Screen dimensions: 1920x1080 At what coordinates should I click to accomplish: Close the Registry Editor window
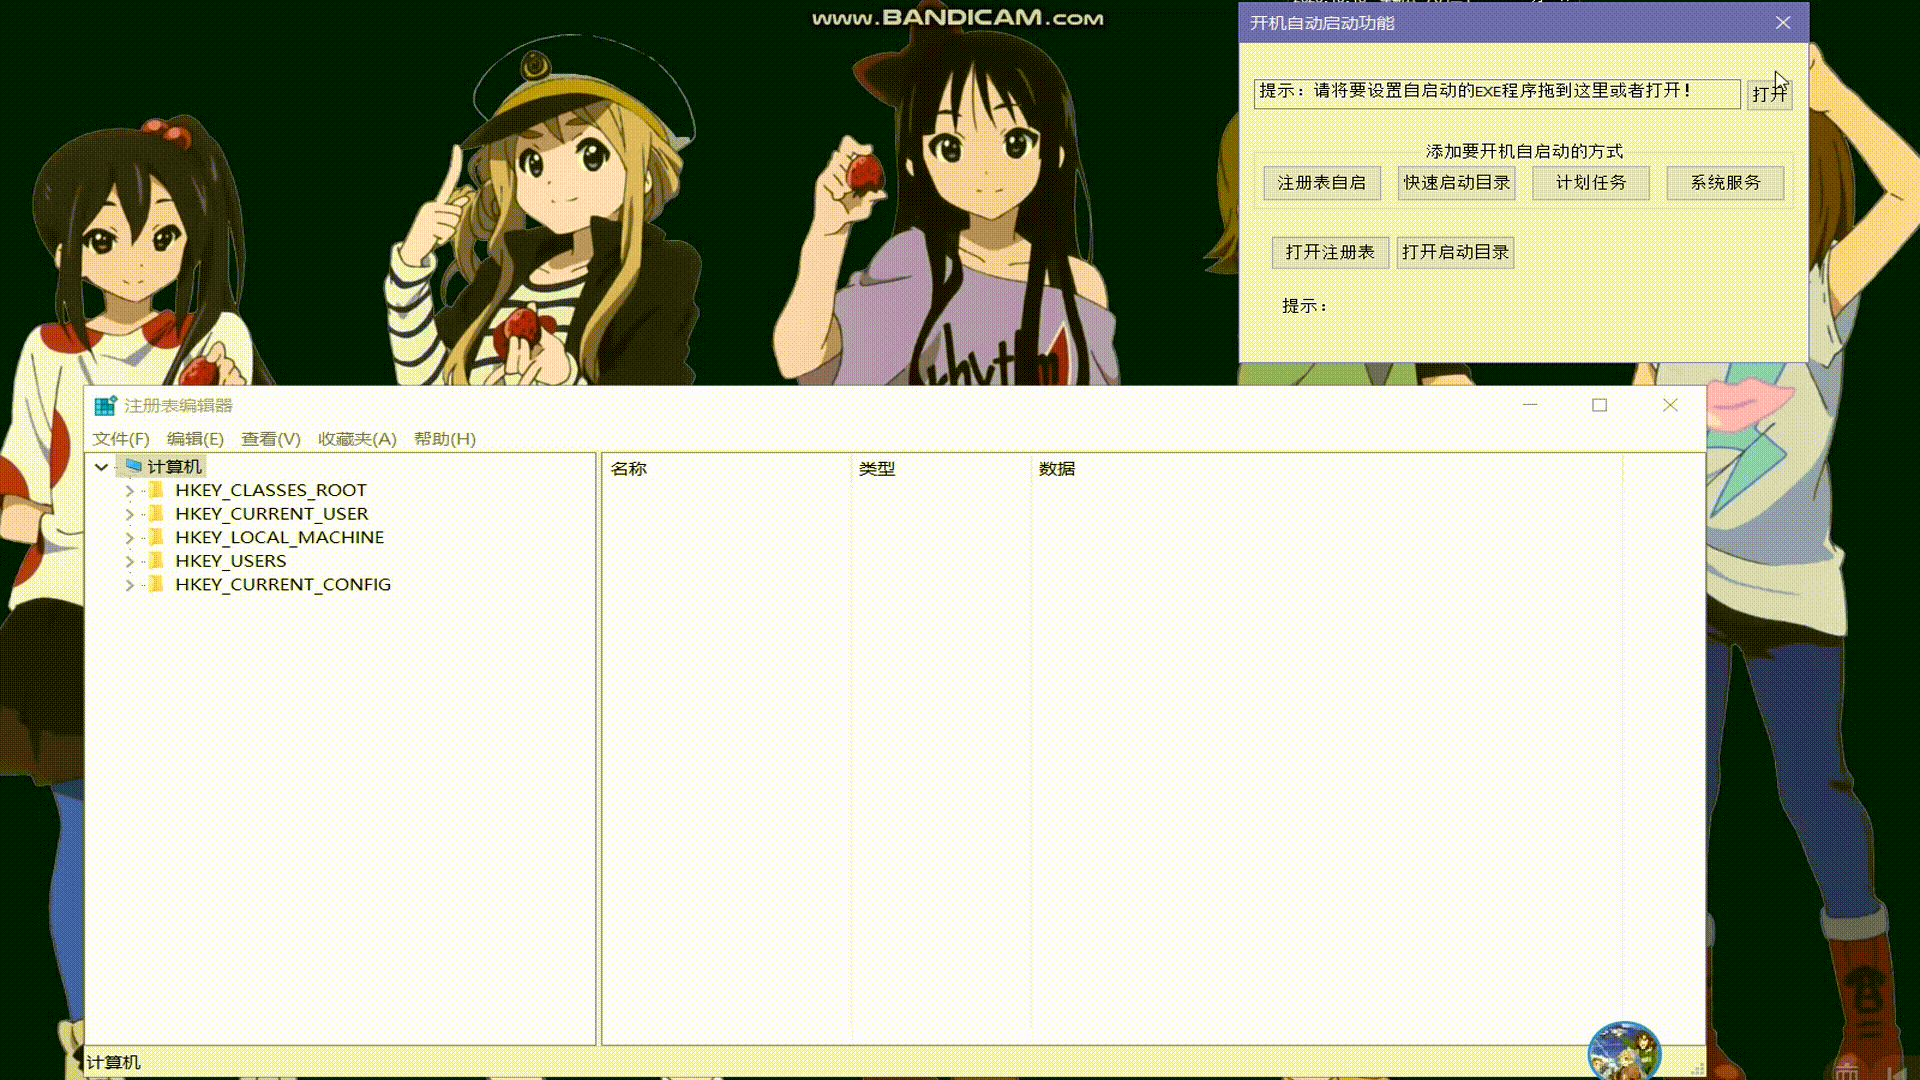click(1670, 405)
